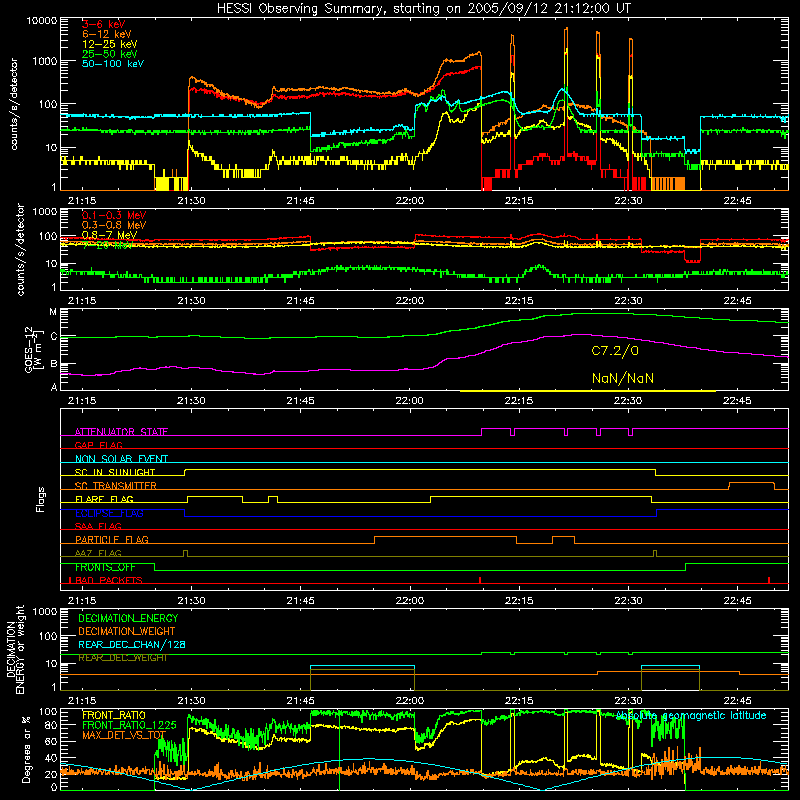800x800 pixels.
Task: Click the ATTENUATOR_STATE flag label
Action: click(121, 432)
